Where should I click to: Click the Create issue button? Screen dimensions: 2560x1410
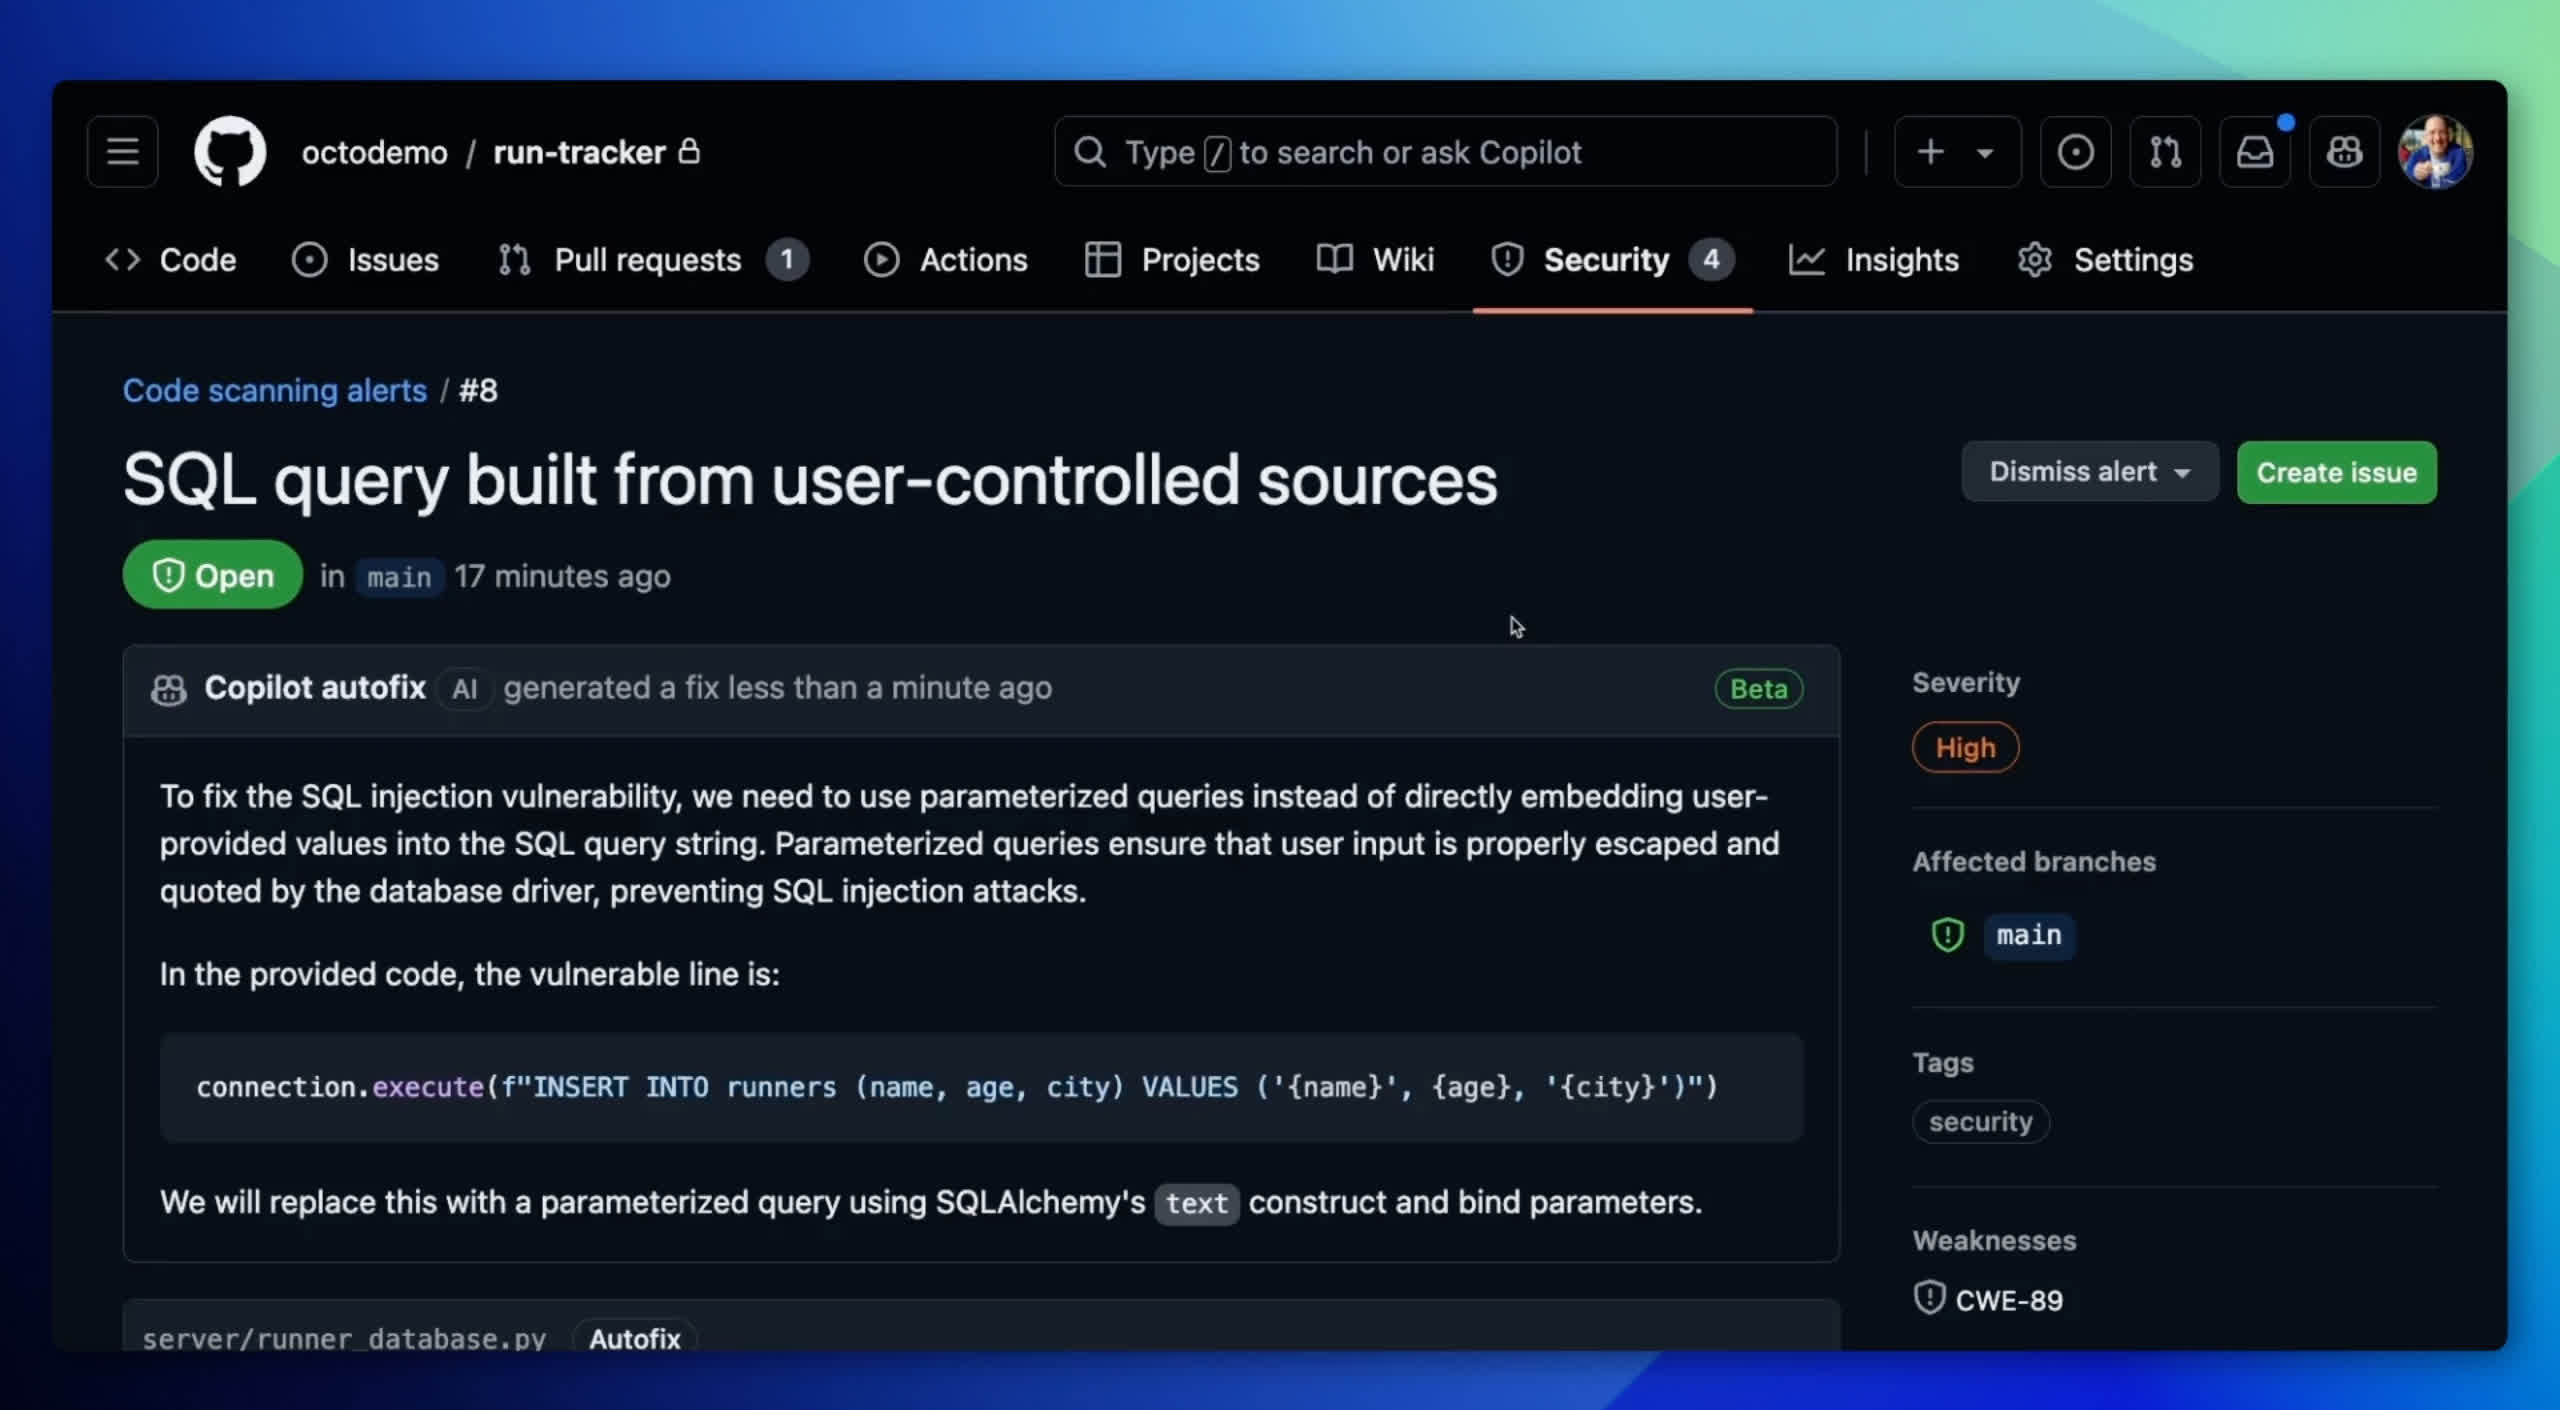click(x=2336, y=472)
